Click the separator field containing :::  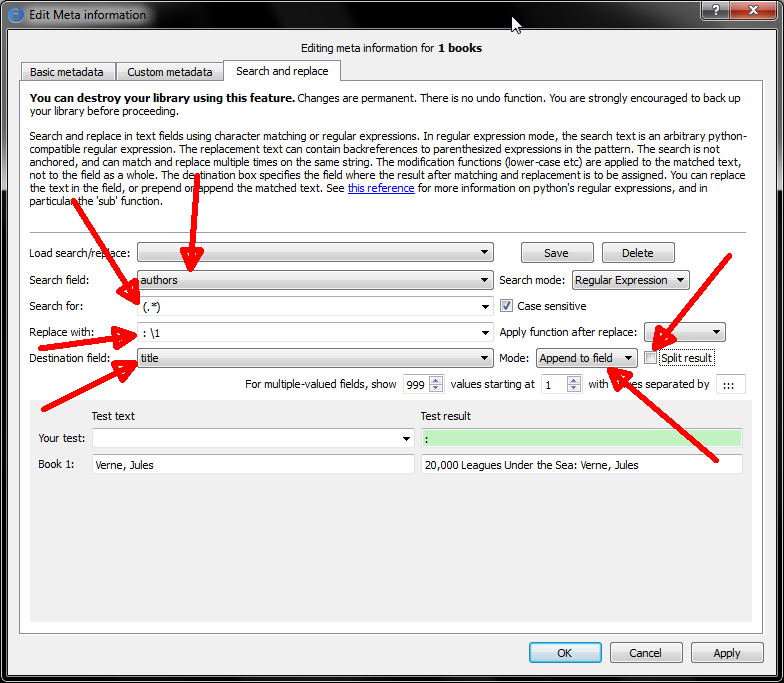point(730,384)
